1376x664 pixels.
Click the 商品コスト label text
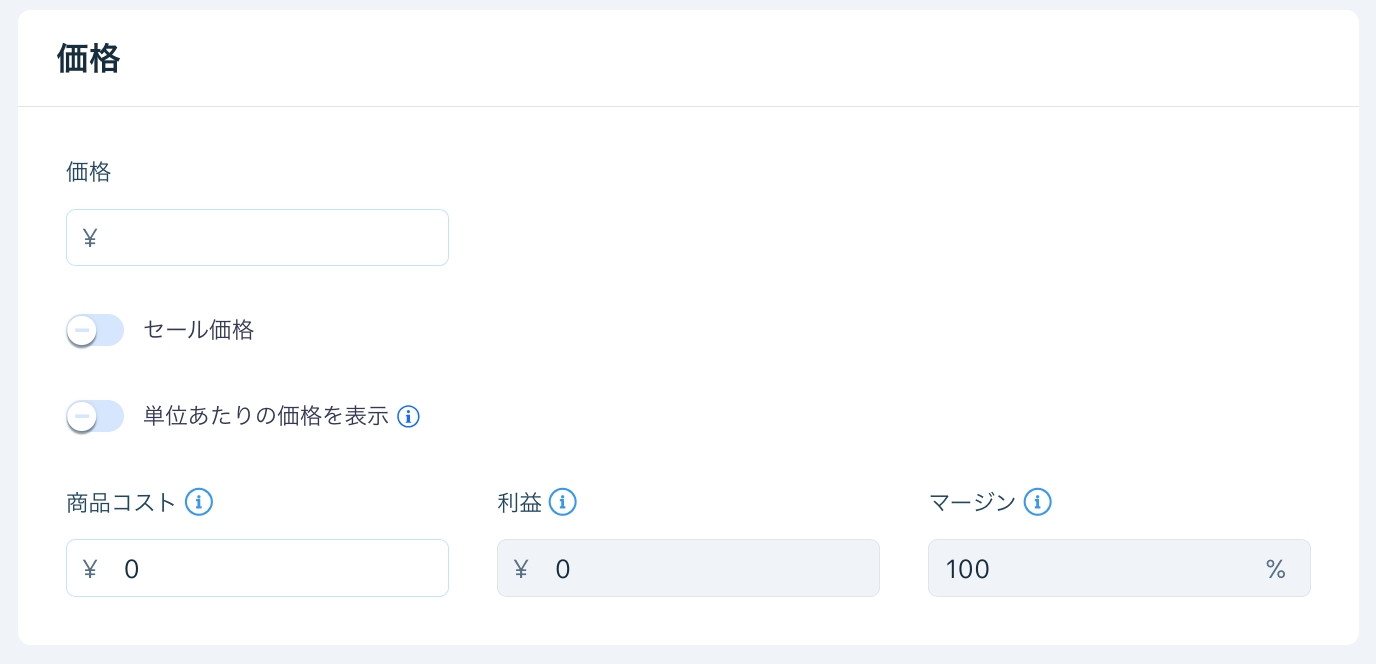pos(120,503)
